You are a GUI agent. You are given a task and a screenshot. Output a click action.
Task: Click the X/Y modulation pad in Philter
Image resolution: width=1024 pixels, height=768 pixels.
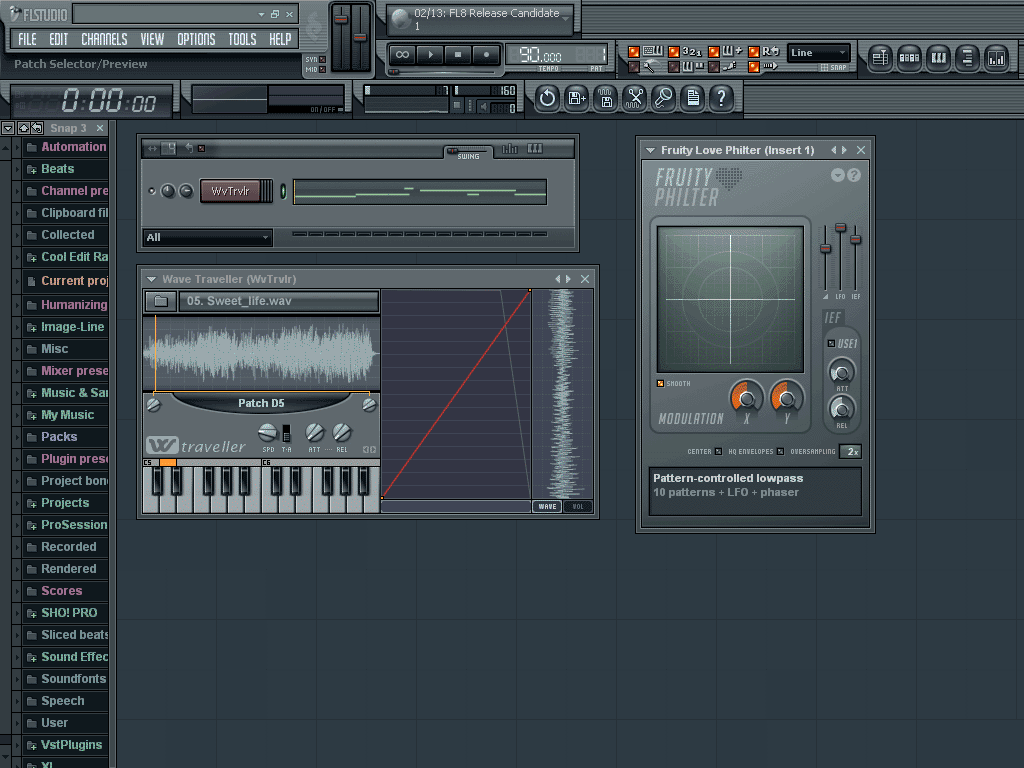coord(730,300)
